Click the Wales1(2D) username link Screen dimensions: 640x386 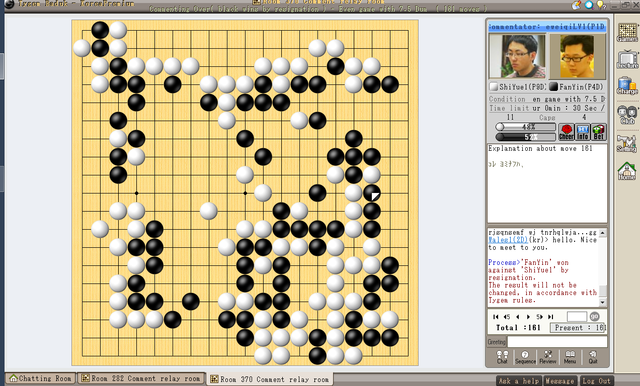click(508, 240)
